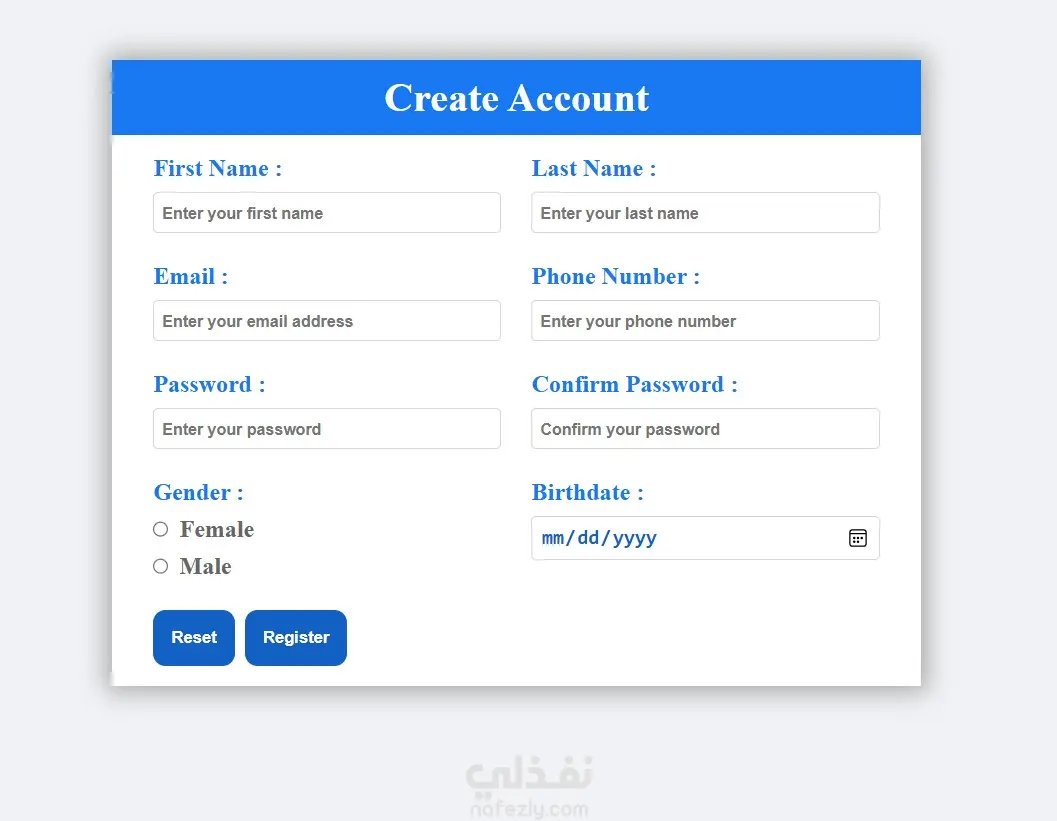1057x821 pixels.
Task: Click the Create Account header title
Action: (x=517, y=98)
